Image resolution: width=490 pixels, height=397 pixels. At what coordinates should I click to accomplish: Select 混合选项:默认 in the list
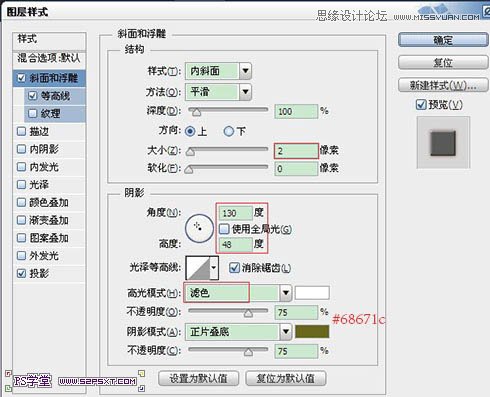tap(49, 58)
